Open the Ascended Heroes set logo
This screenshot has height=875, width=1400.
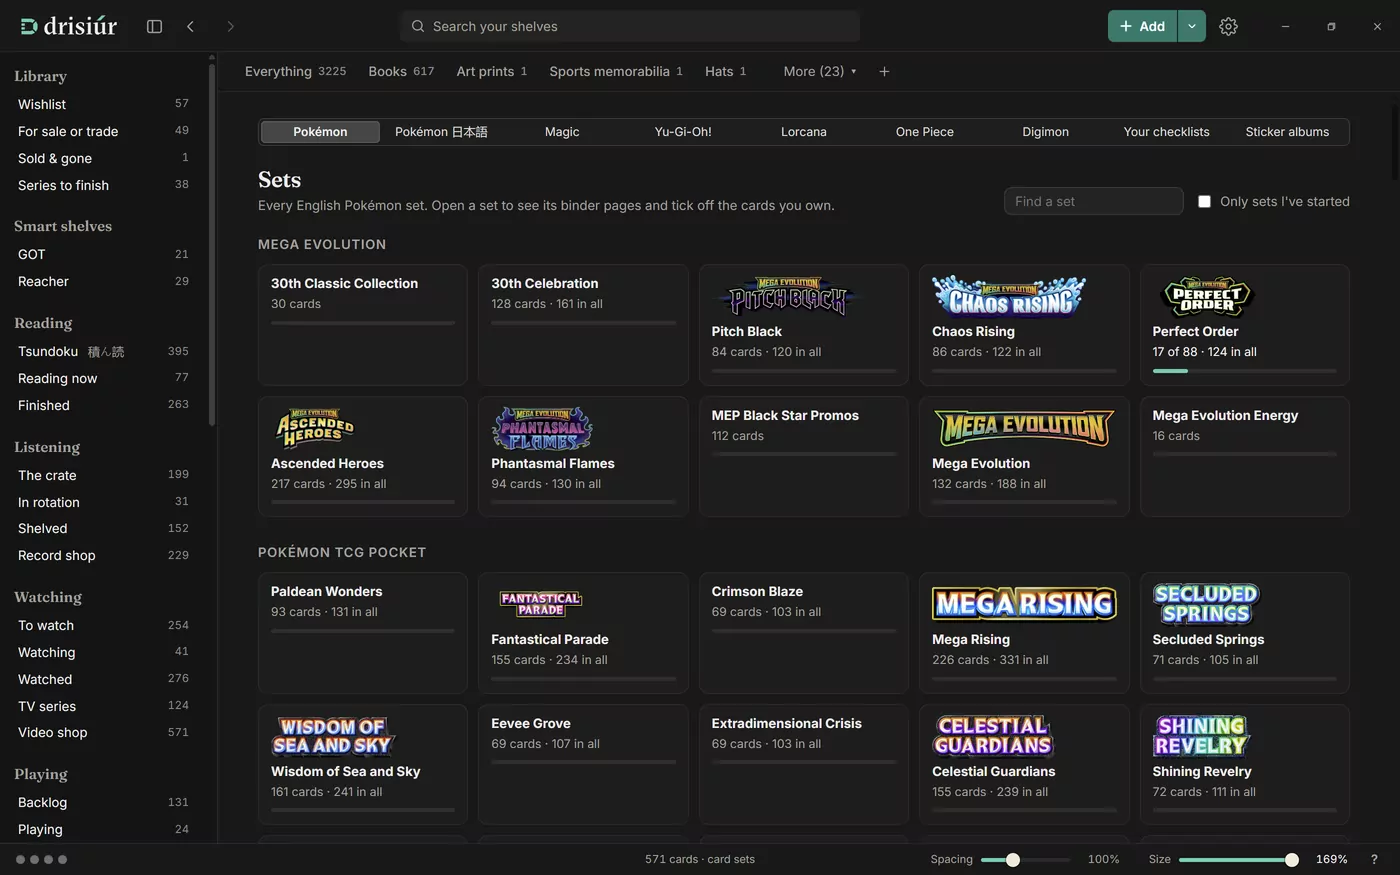[x=314, y=428]
